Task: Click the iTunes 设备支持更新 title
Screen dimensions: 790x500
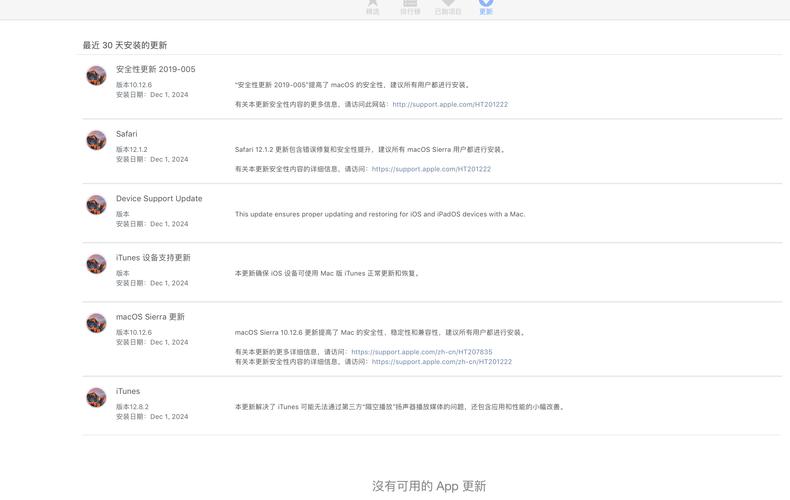Action: [153, 258]
